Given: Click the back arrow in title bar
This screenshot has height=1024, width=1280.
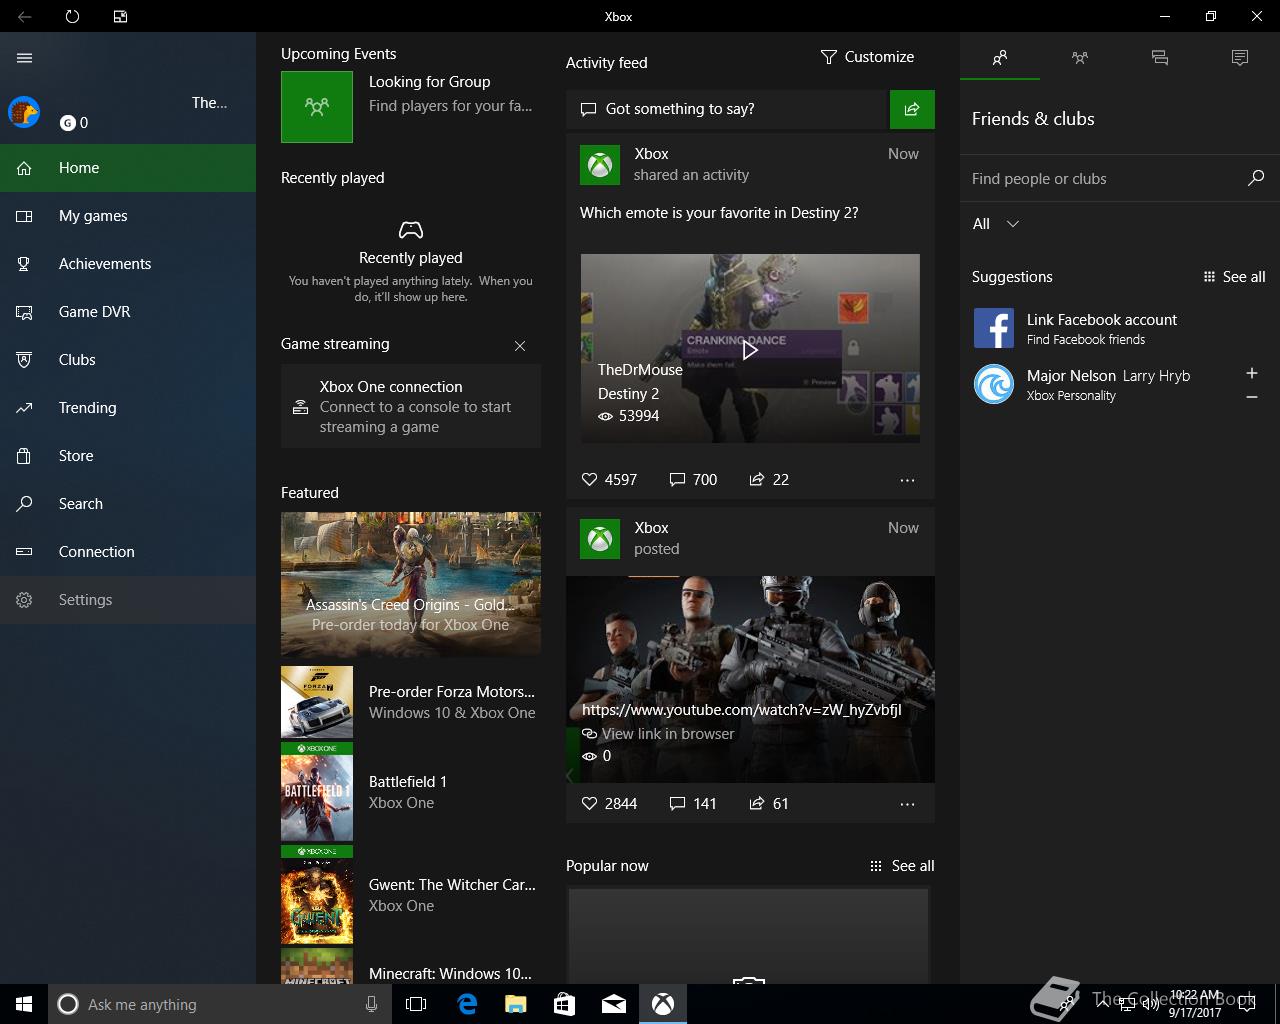Looking at the screenshot, I should [25, 16].
